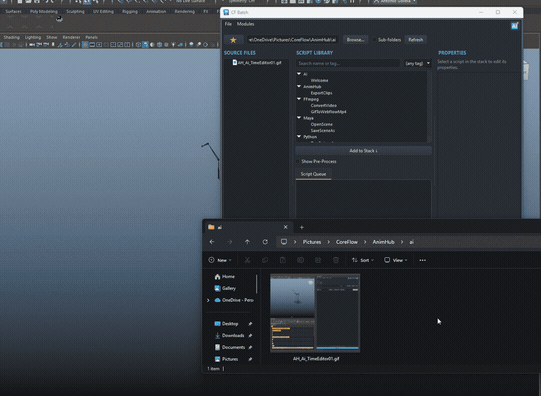Add a new tab in File Explorer
541x396 pixels.
point(302,227)
